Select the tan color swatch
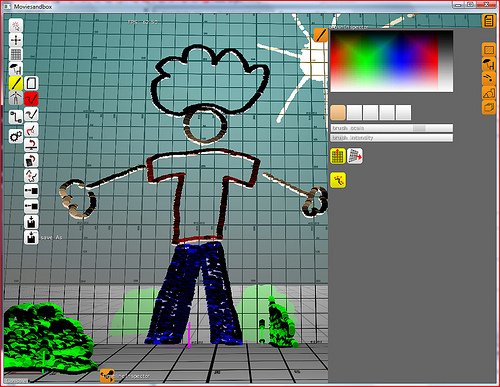 point(338,113)
